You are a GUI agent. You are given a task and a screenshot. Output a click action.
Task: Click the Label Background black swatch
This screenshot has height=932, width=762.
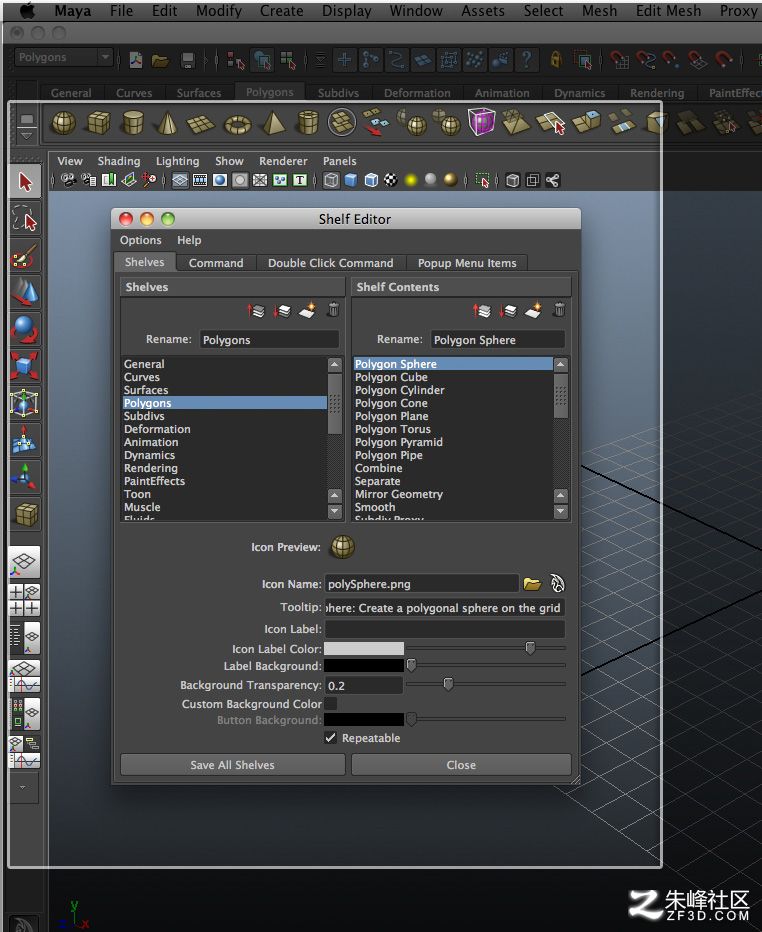[x=364, y=666]
